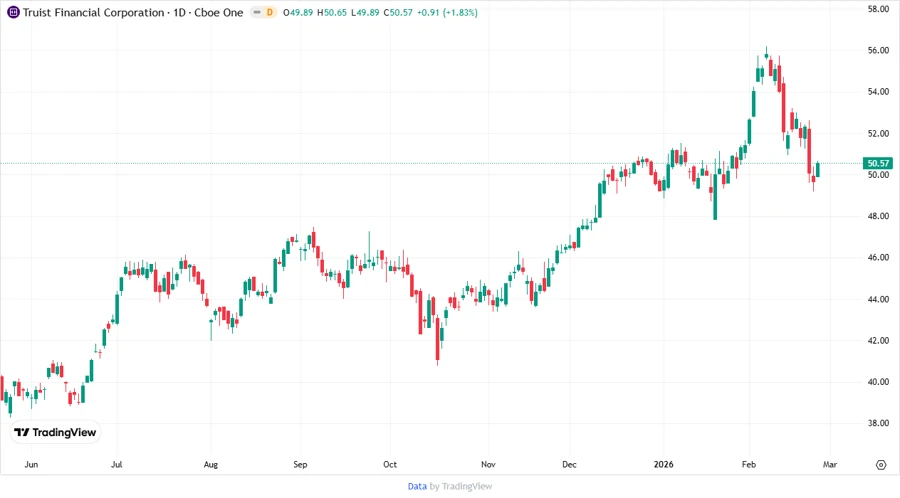Click the 48.00 price axis label
The image size is (900, 498).
coord(878,216)
